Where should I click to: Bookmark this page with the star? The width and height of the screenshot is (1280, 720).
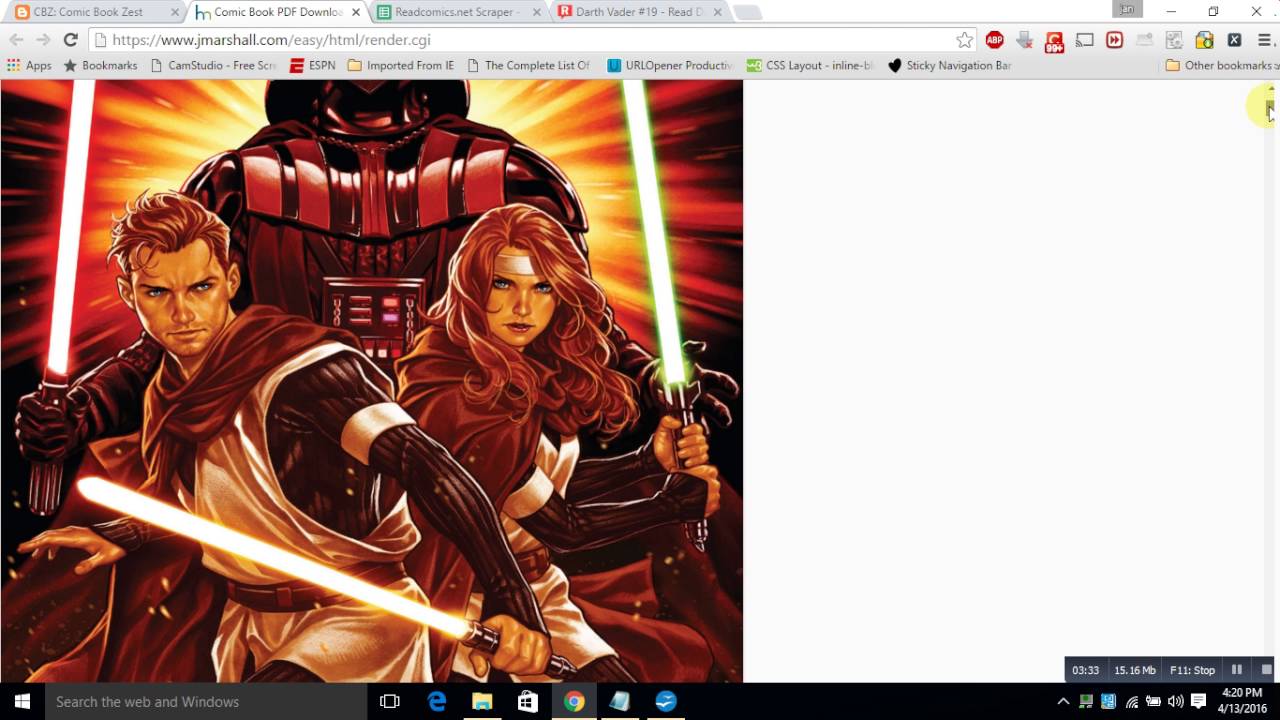(964, 40)
